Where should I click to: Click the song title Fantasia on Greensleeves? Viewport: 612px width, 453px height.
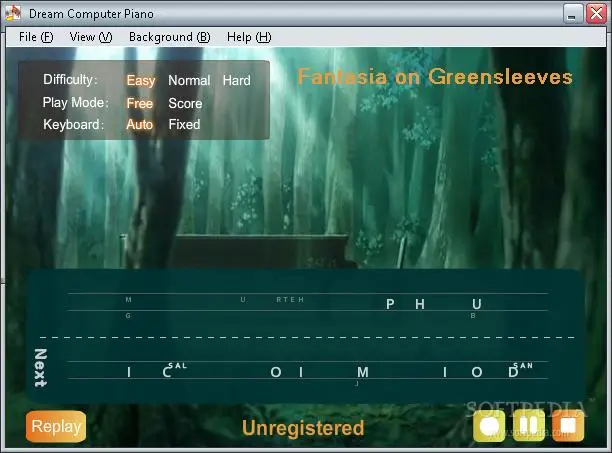[435, 77]
